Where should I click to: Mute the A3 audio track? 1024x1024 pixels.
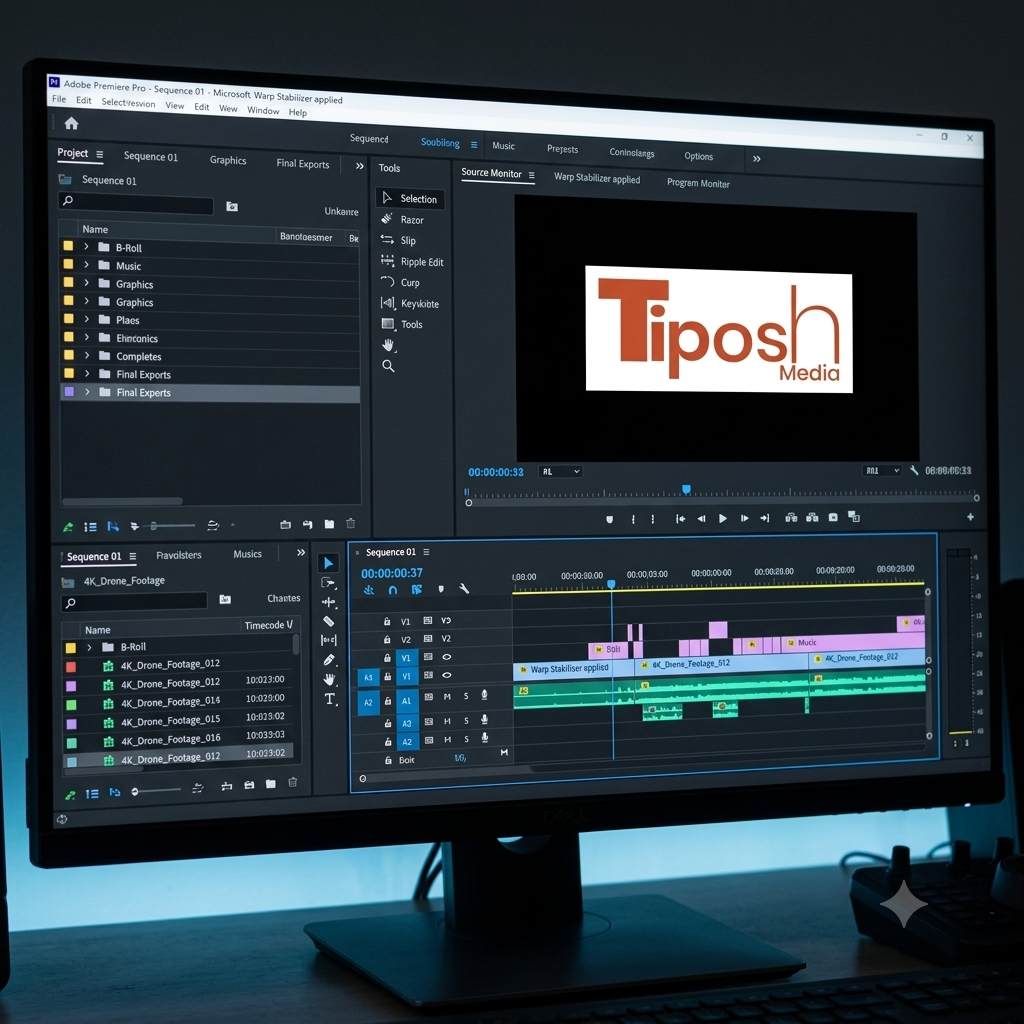[x=447, y=721]
